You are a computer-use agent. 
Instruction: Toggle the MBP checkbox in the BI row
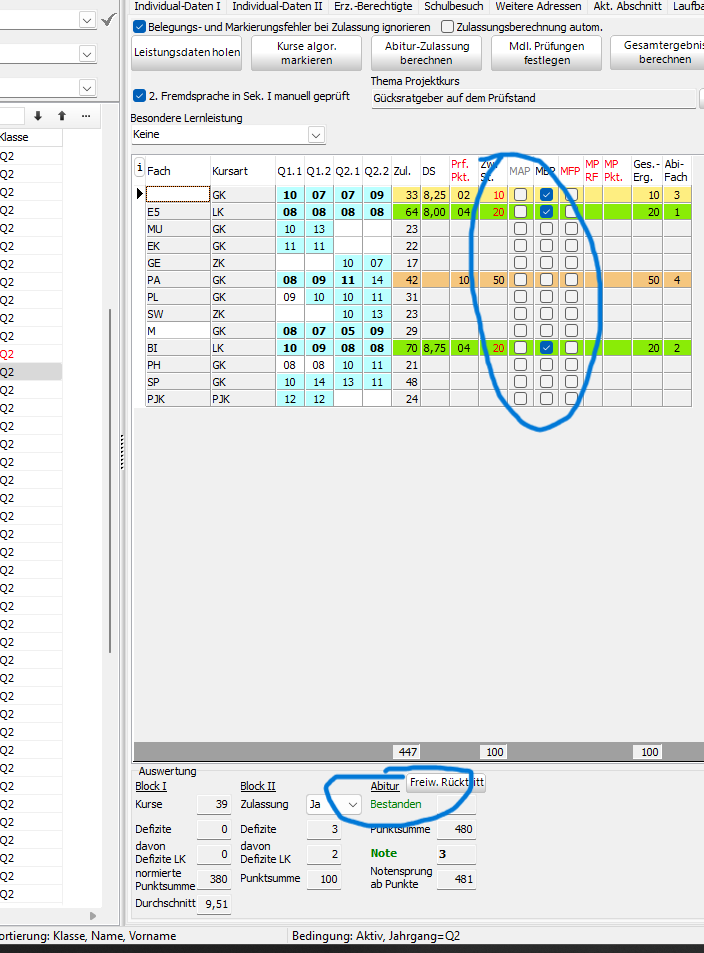[x=547, y=348]
